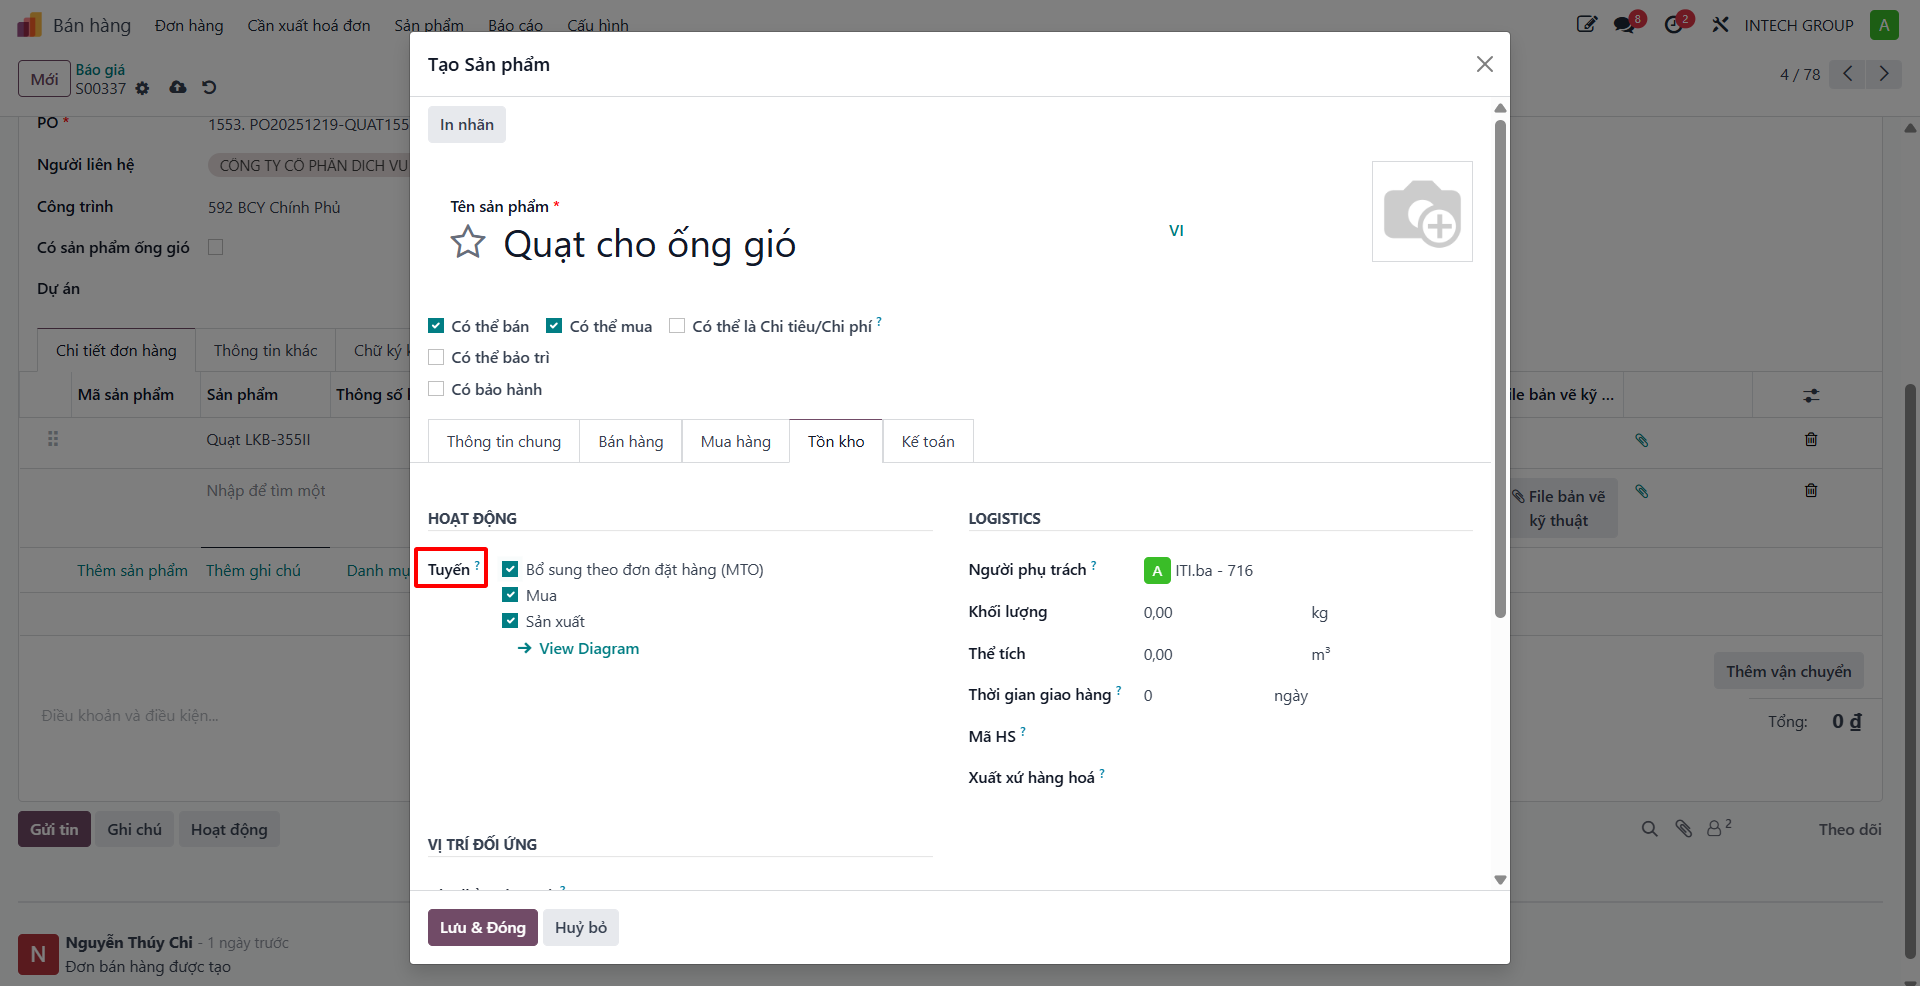Toggle Có thể bán checkbox
Image resolution: width=1920 pixels, height=986 pixels.
point(436,326)
